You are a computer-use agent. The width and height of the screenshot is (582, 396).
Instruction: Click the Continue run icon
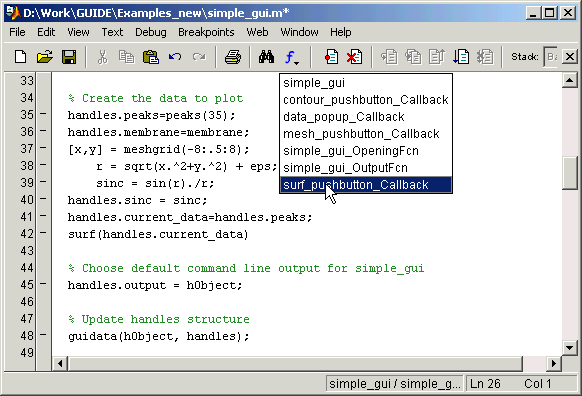point(461,57)
